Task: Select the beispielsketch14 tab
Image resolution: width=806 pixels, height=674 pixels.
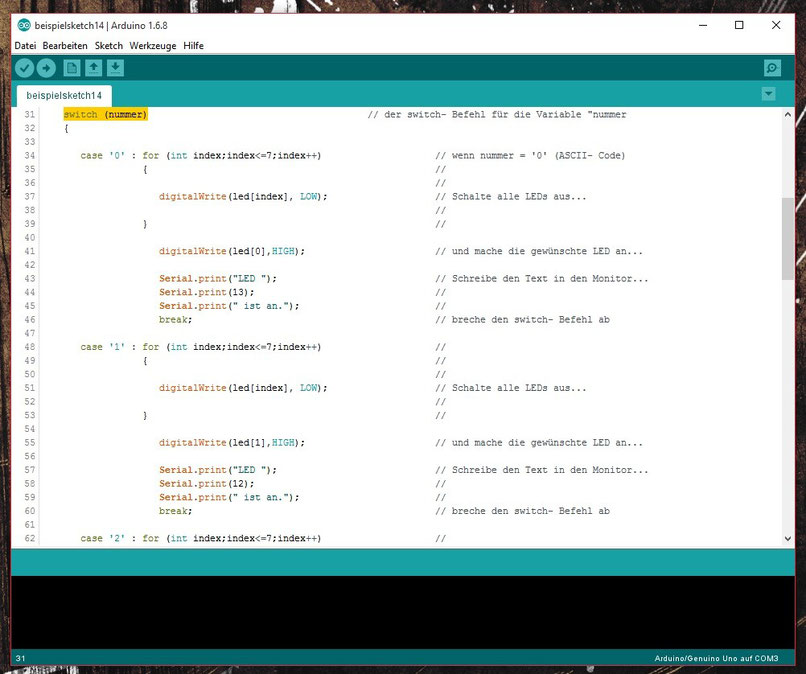Action: pyautogui.click(x=64, y=96)
